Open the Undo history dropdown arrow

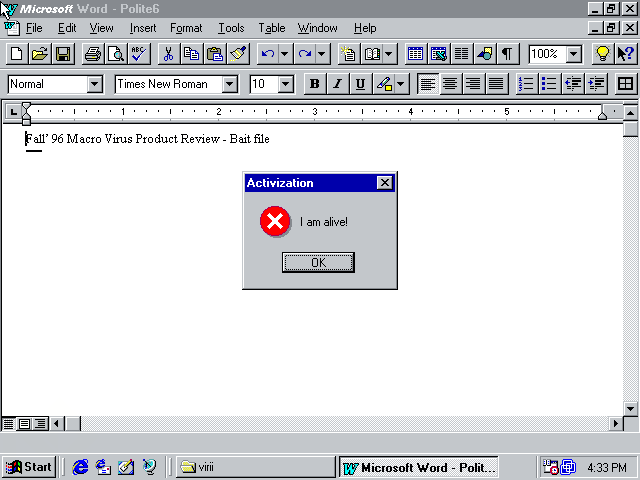285,54
